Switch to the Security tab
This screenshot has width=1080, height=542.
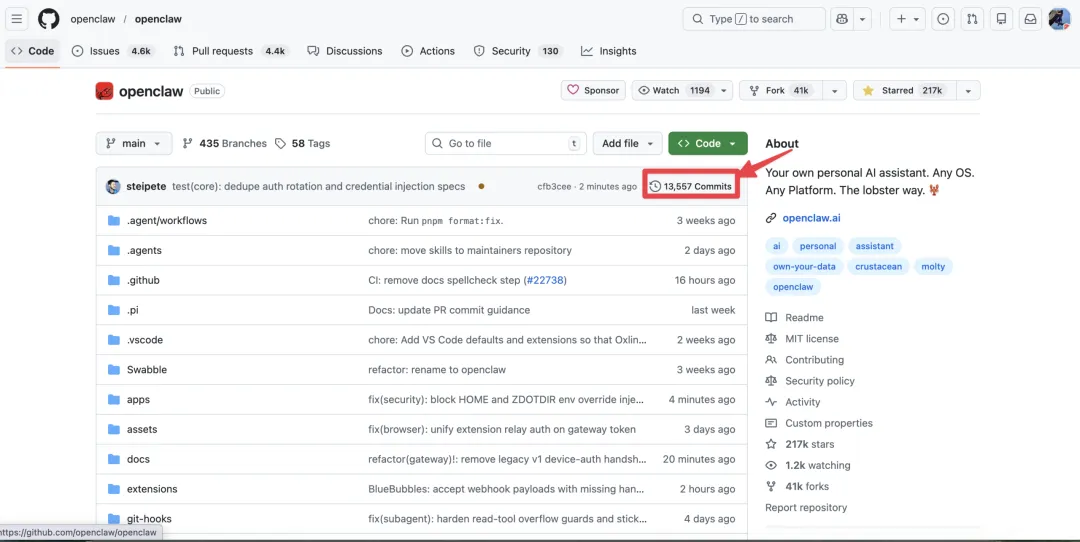(518, 51)
